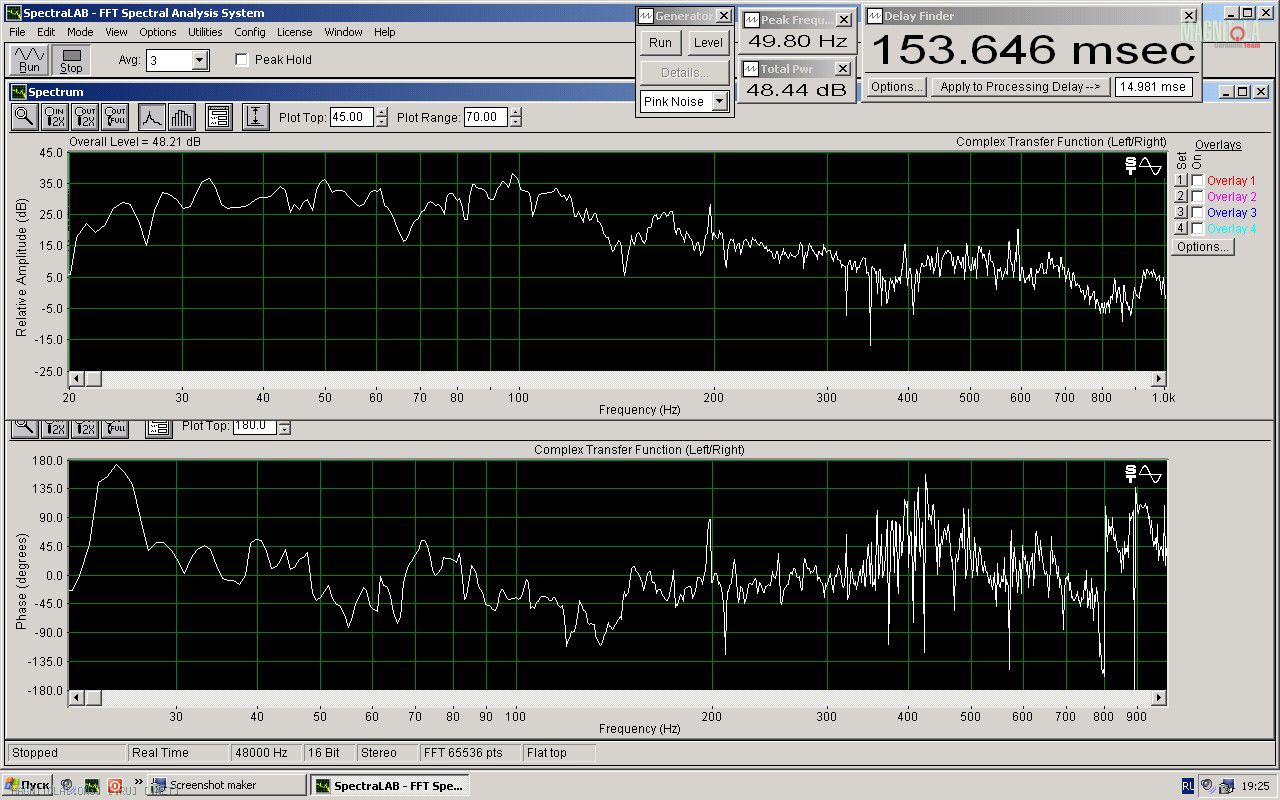1280x800 pixels.
Task: Enable the Peak Hold checkbox
Action: pos(241,60)
